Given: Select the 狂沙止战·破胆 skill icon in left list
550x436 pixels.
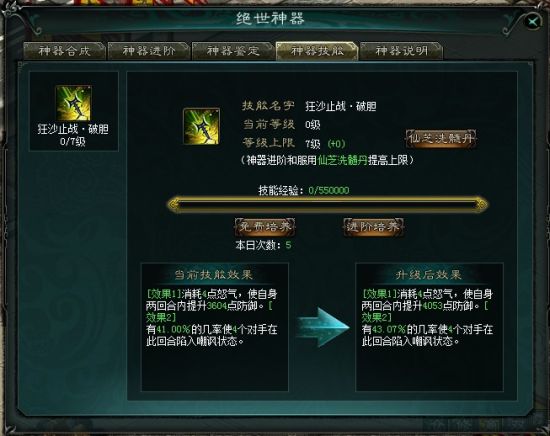Looking at the screenshot, I should pyautogui.click(x=74, y=103).
